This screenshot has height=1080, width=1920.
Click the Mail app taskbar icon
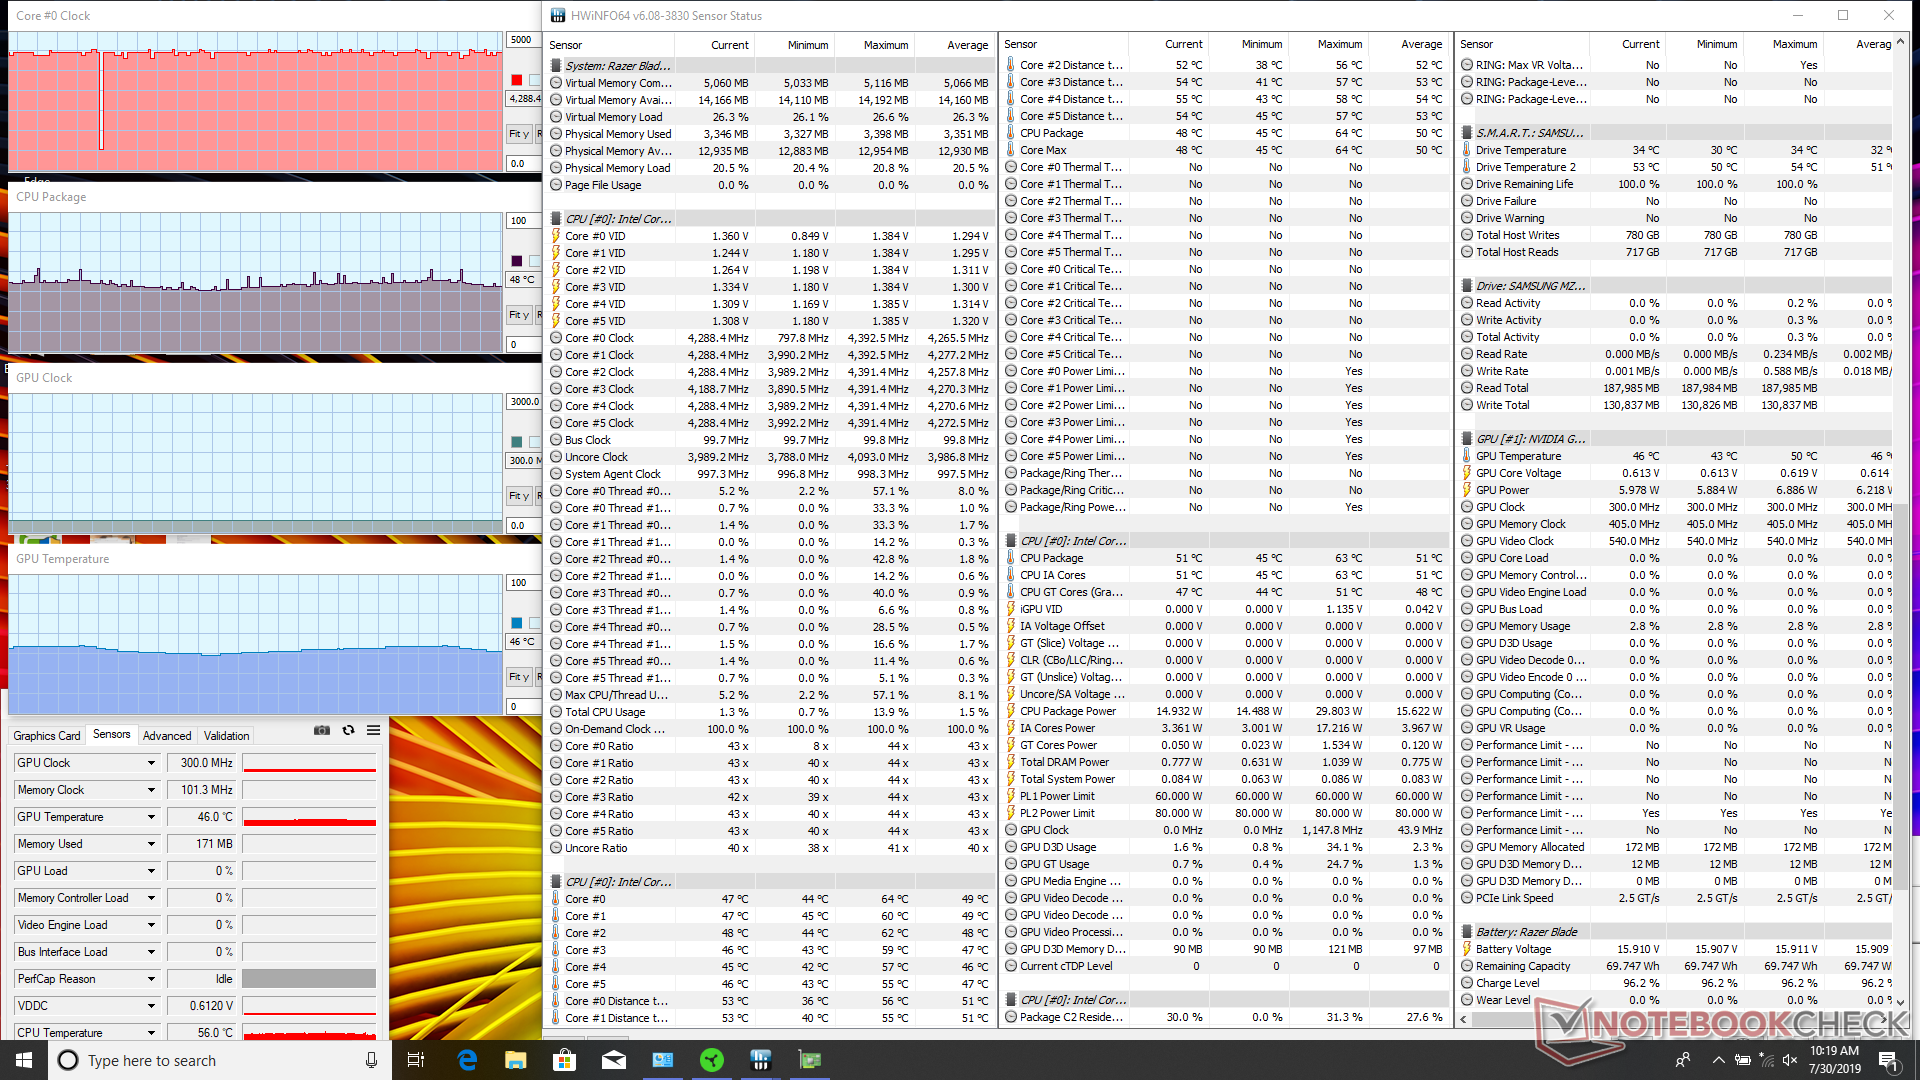pos(613,1060)
